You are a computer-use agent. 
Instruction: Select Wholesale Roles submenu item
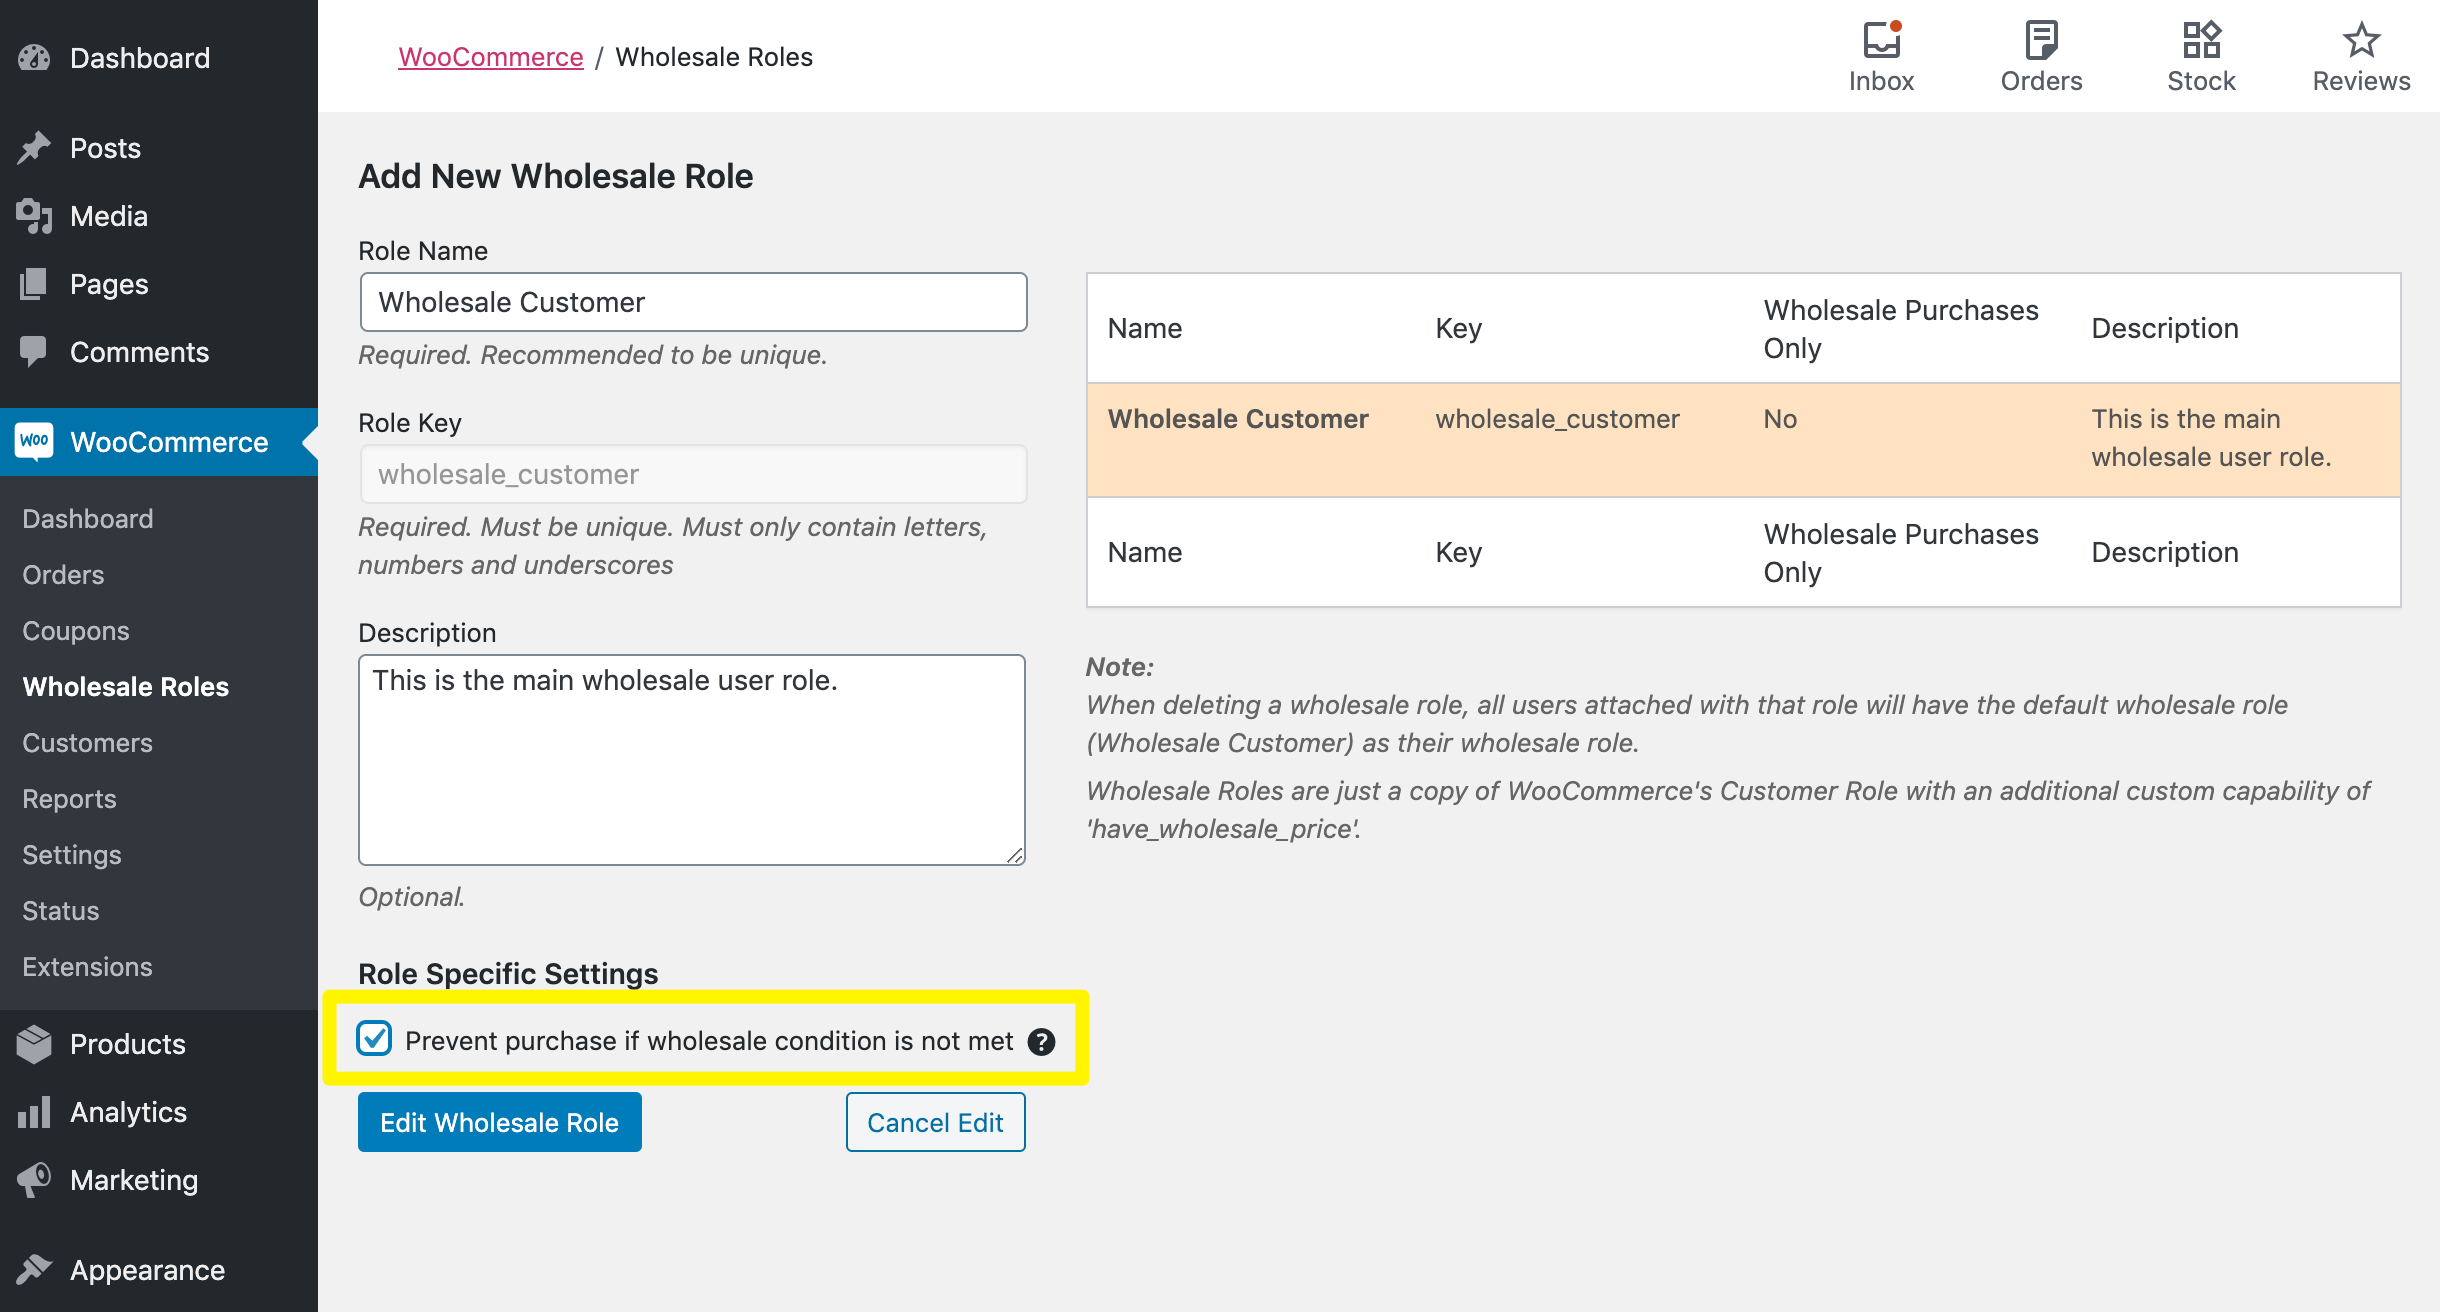[x=126, y=687]
